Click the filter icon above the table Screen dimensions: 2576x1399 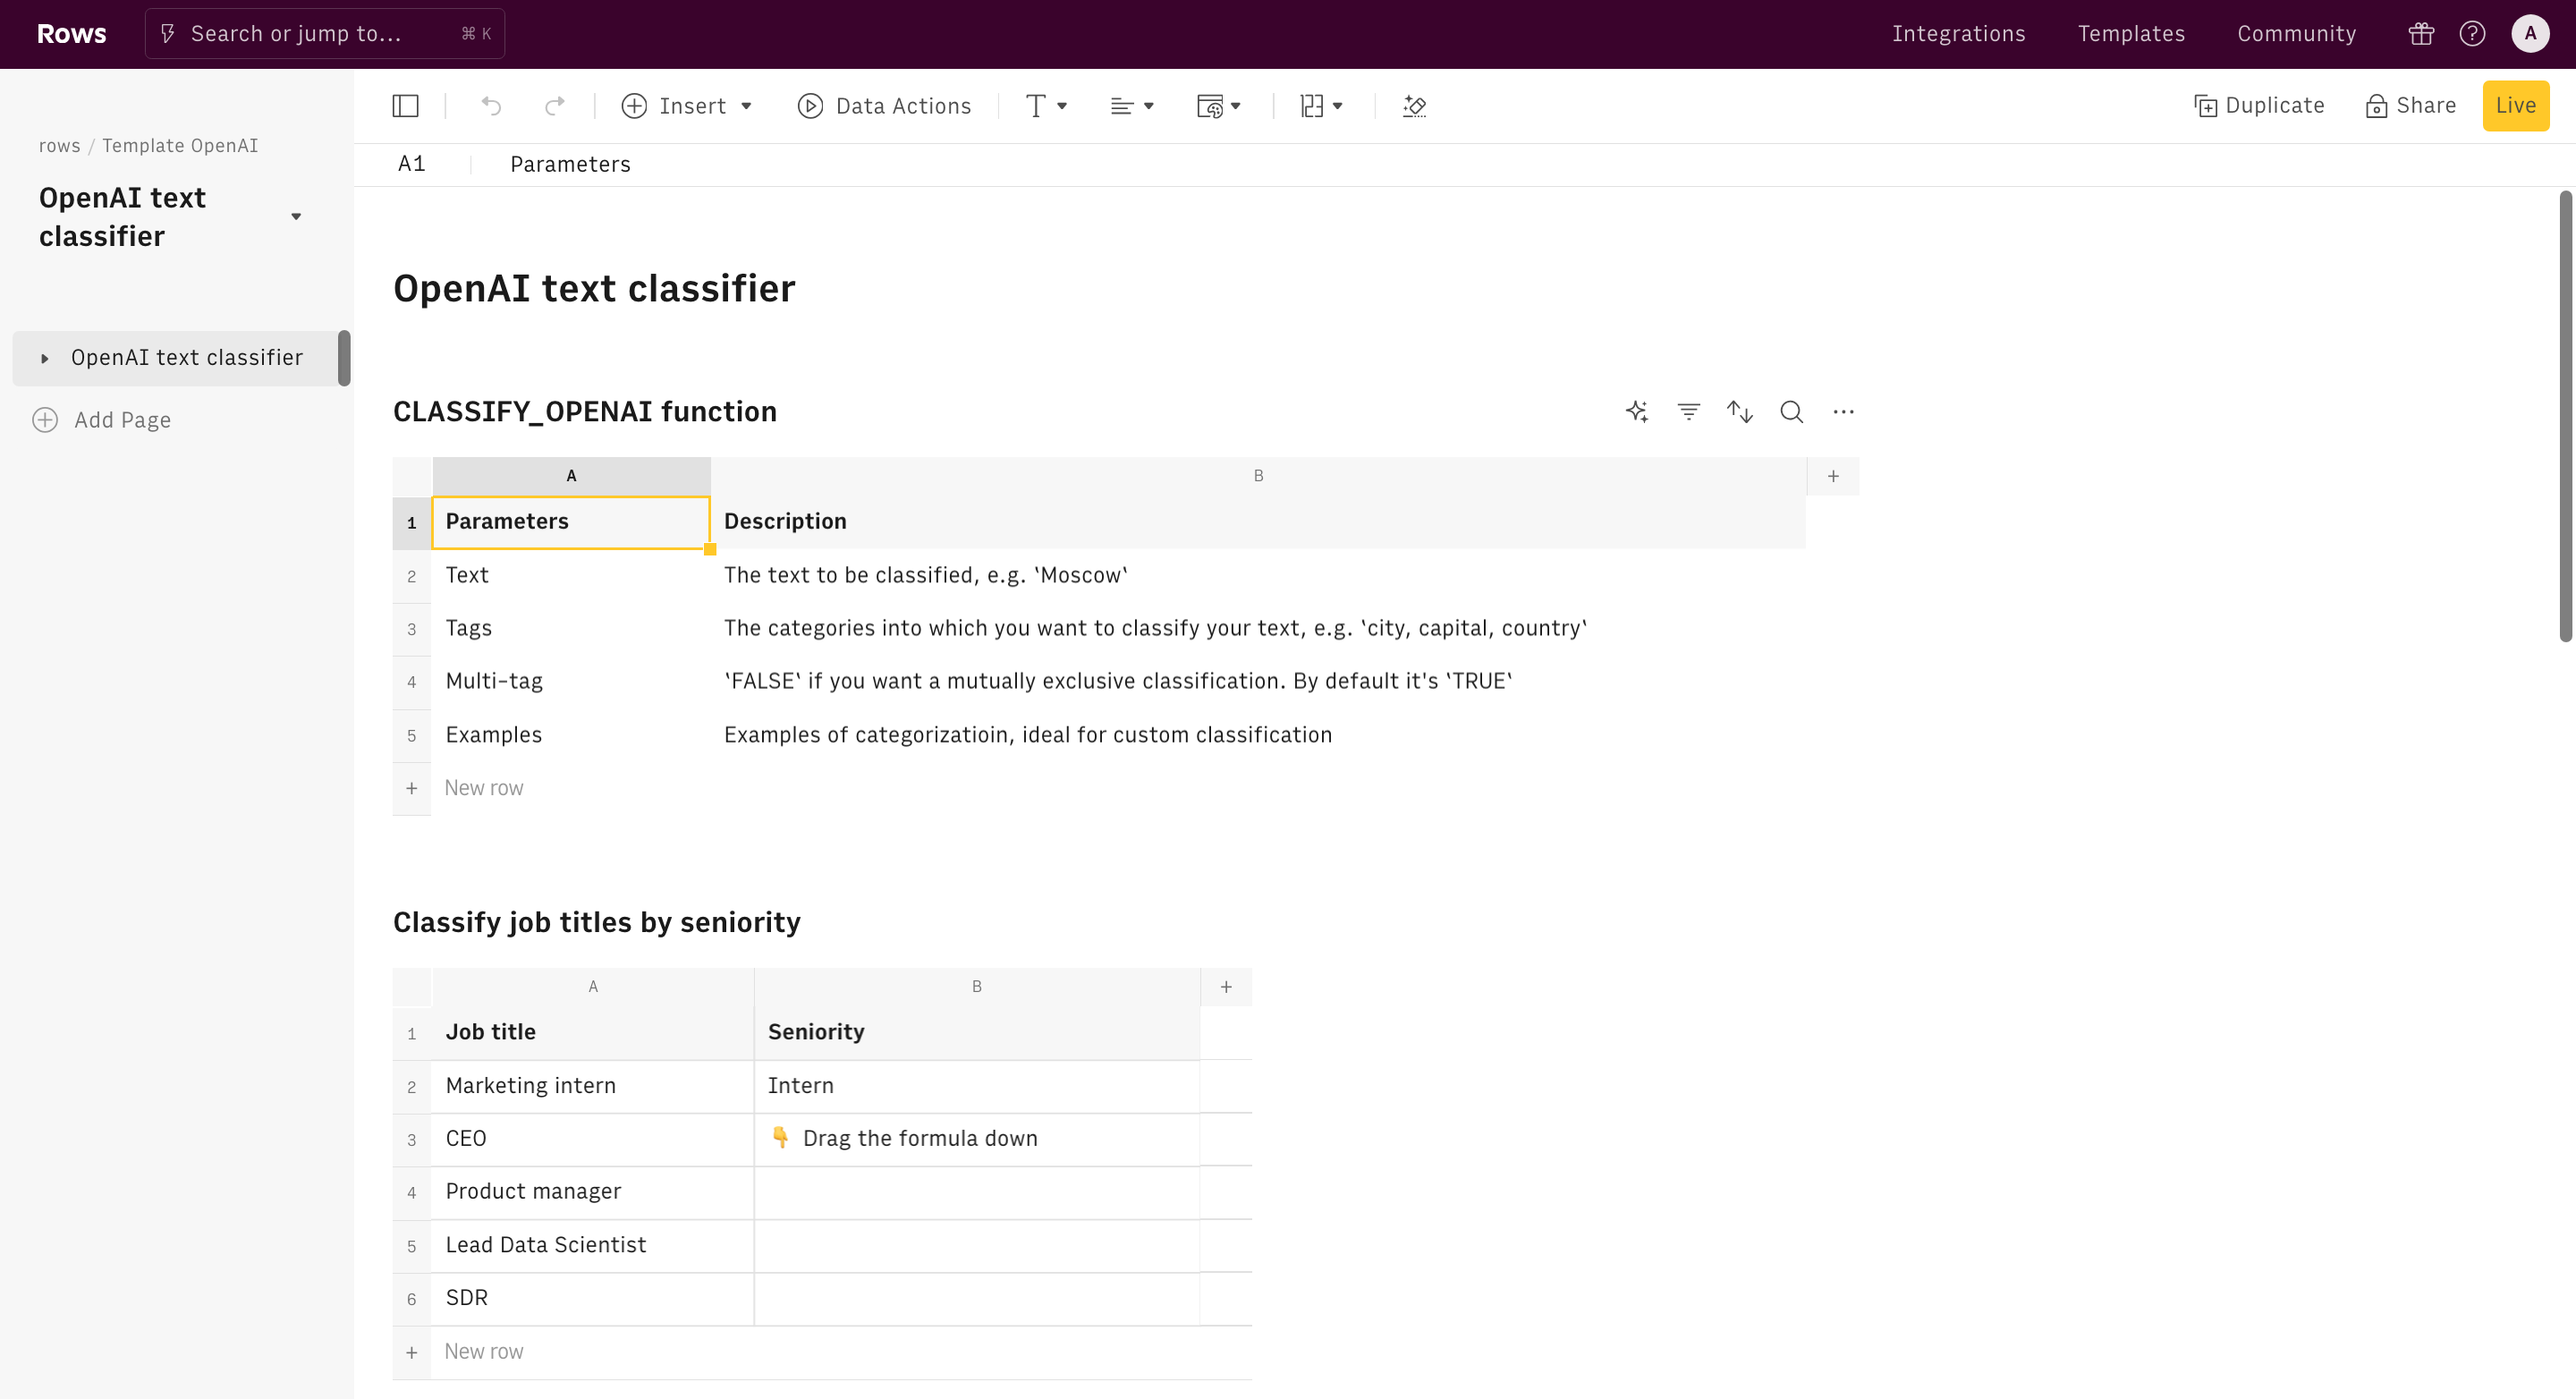(1688, 412)
